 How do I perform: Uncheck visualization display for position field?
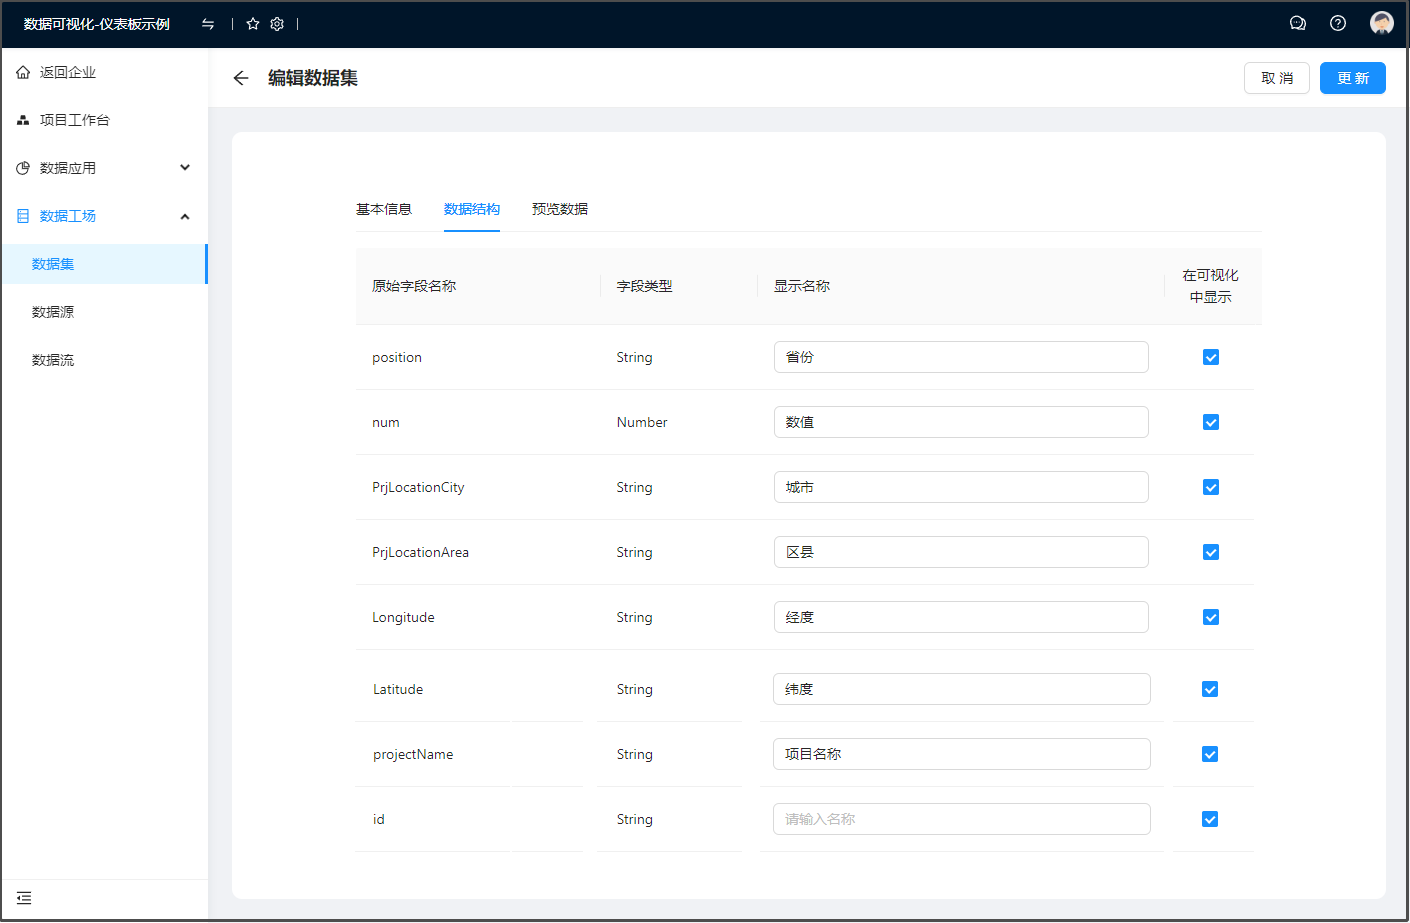(1211, 357)
